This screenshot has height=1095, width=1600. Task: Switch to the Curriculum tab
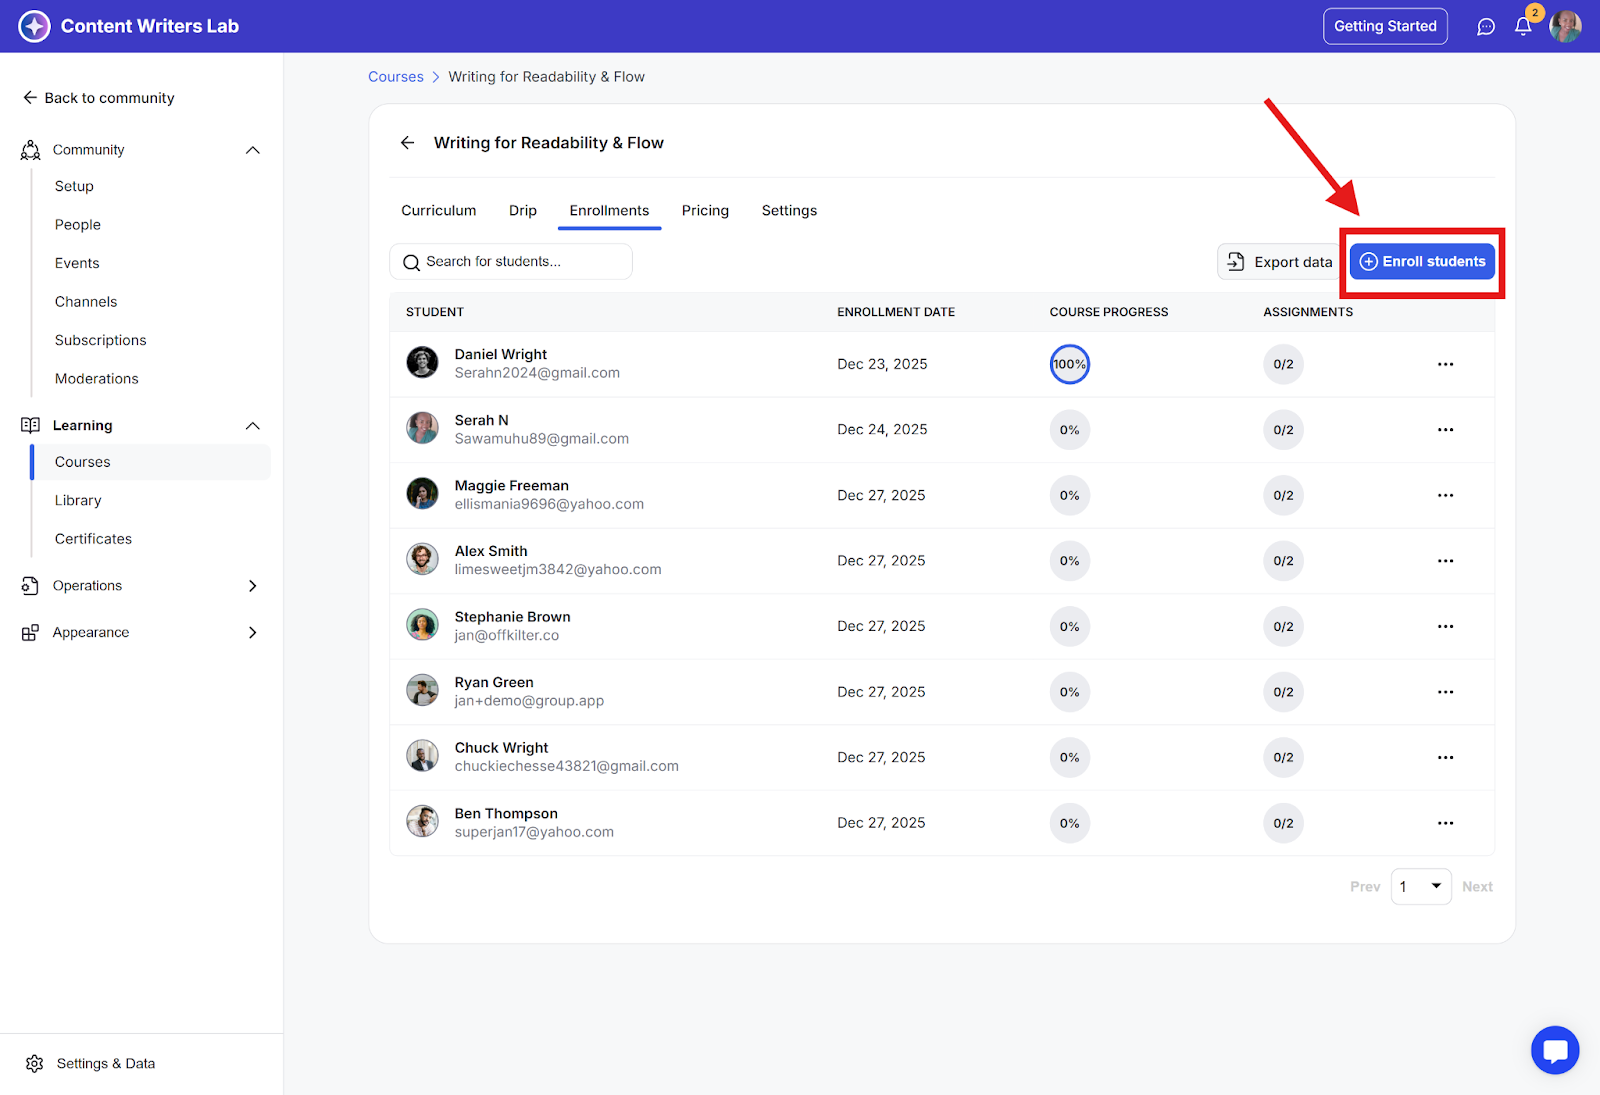pos(439,211)
